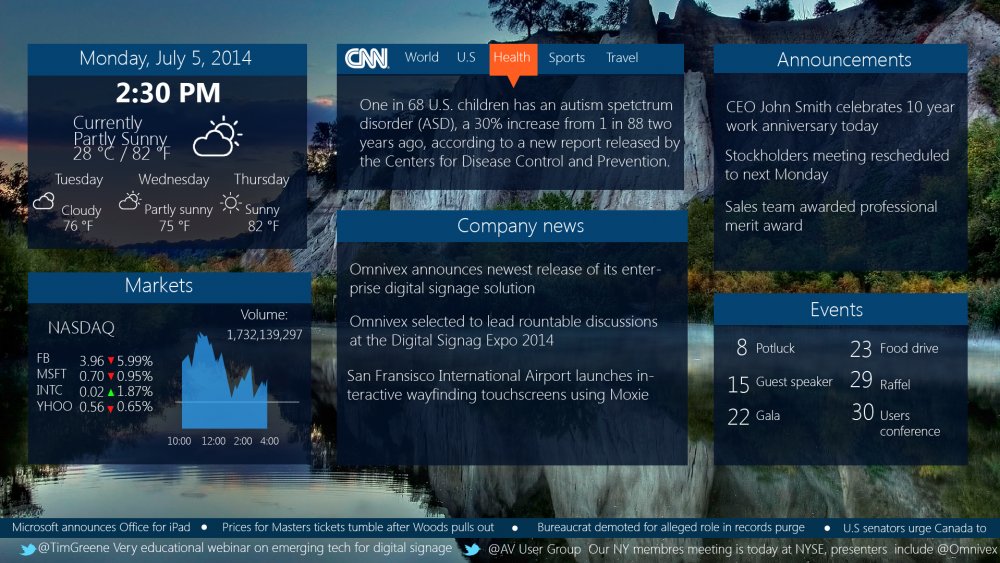Screen dimensions: 1000x563
Task: Click the Announcements panel header
Action: (841, 59)
